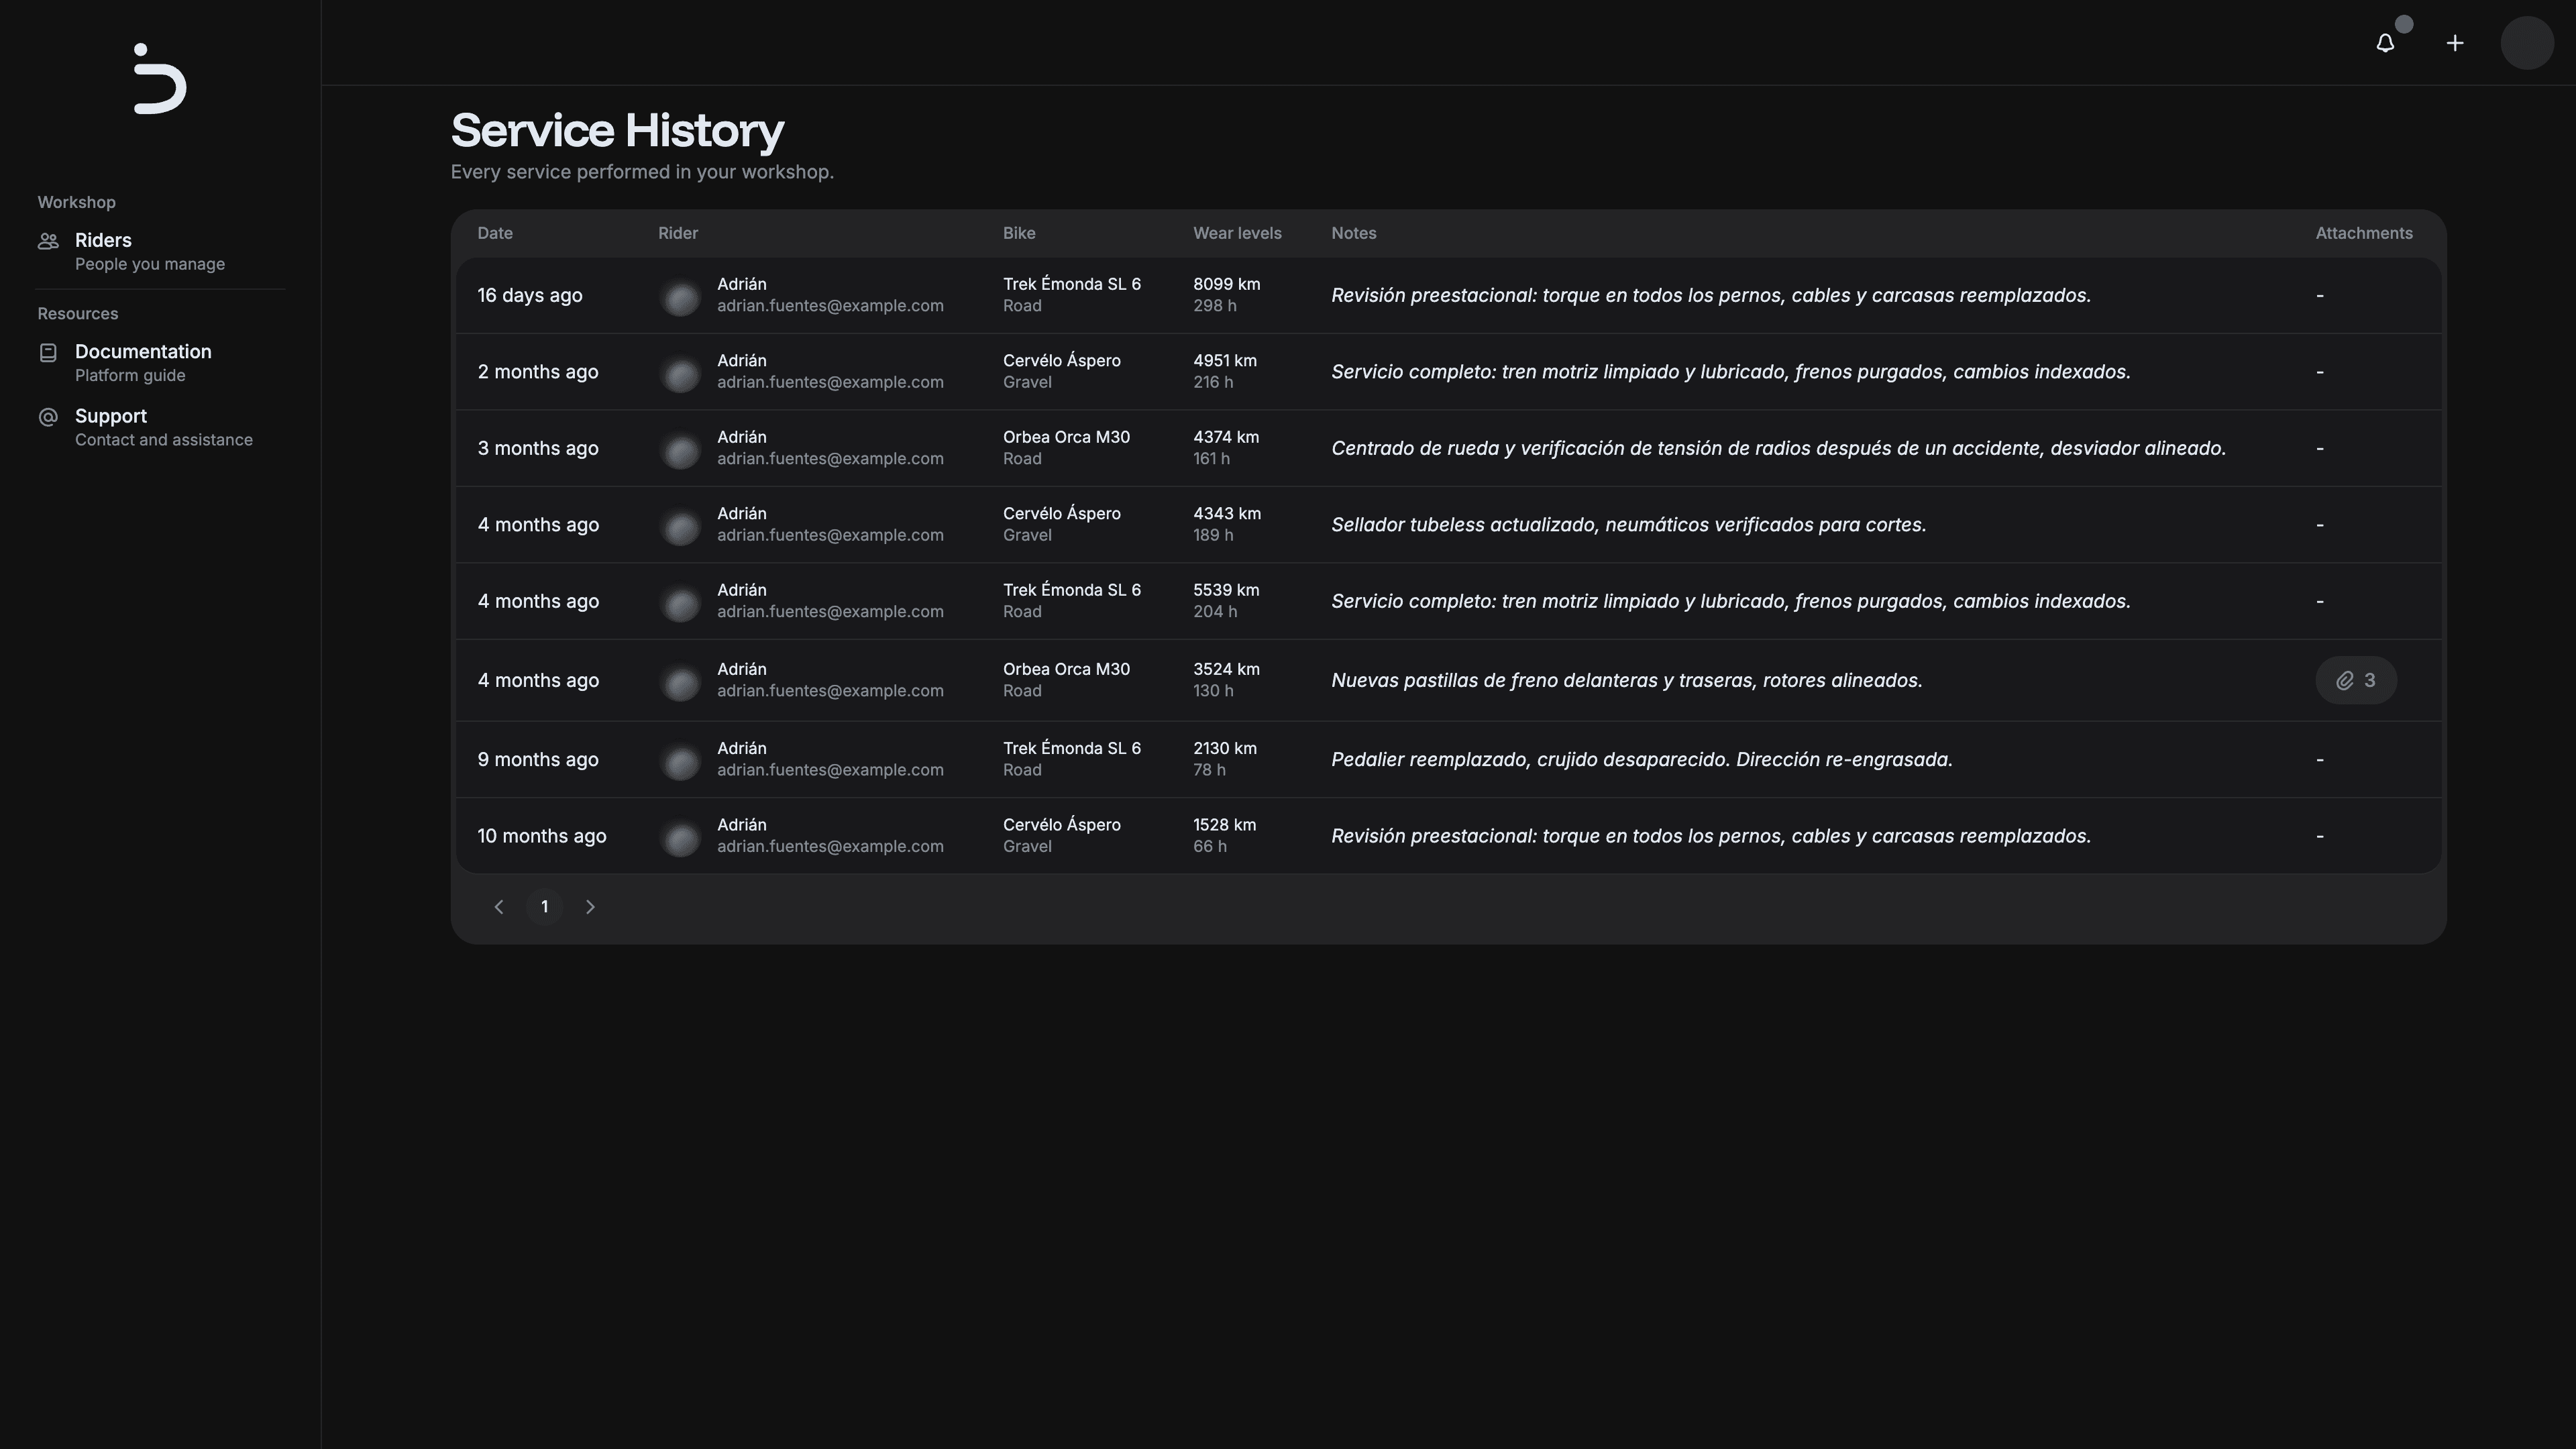
Task: Click rider avatar in 2 months ago row
Action: pos(681,374)
